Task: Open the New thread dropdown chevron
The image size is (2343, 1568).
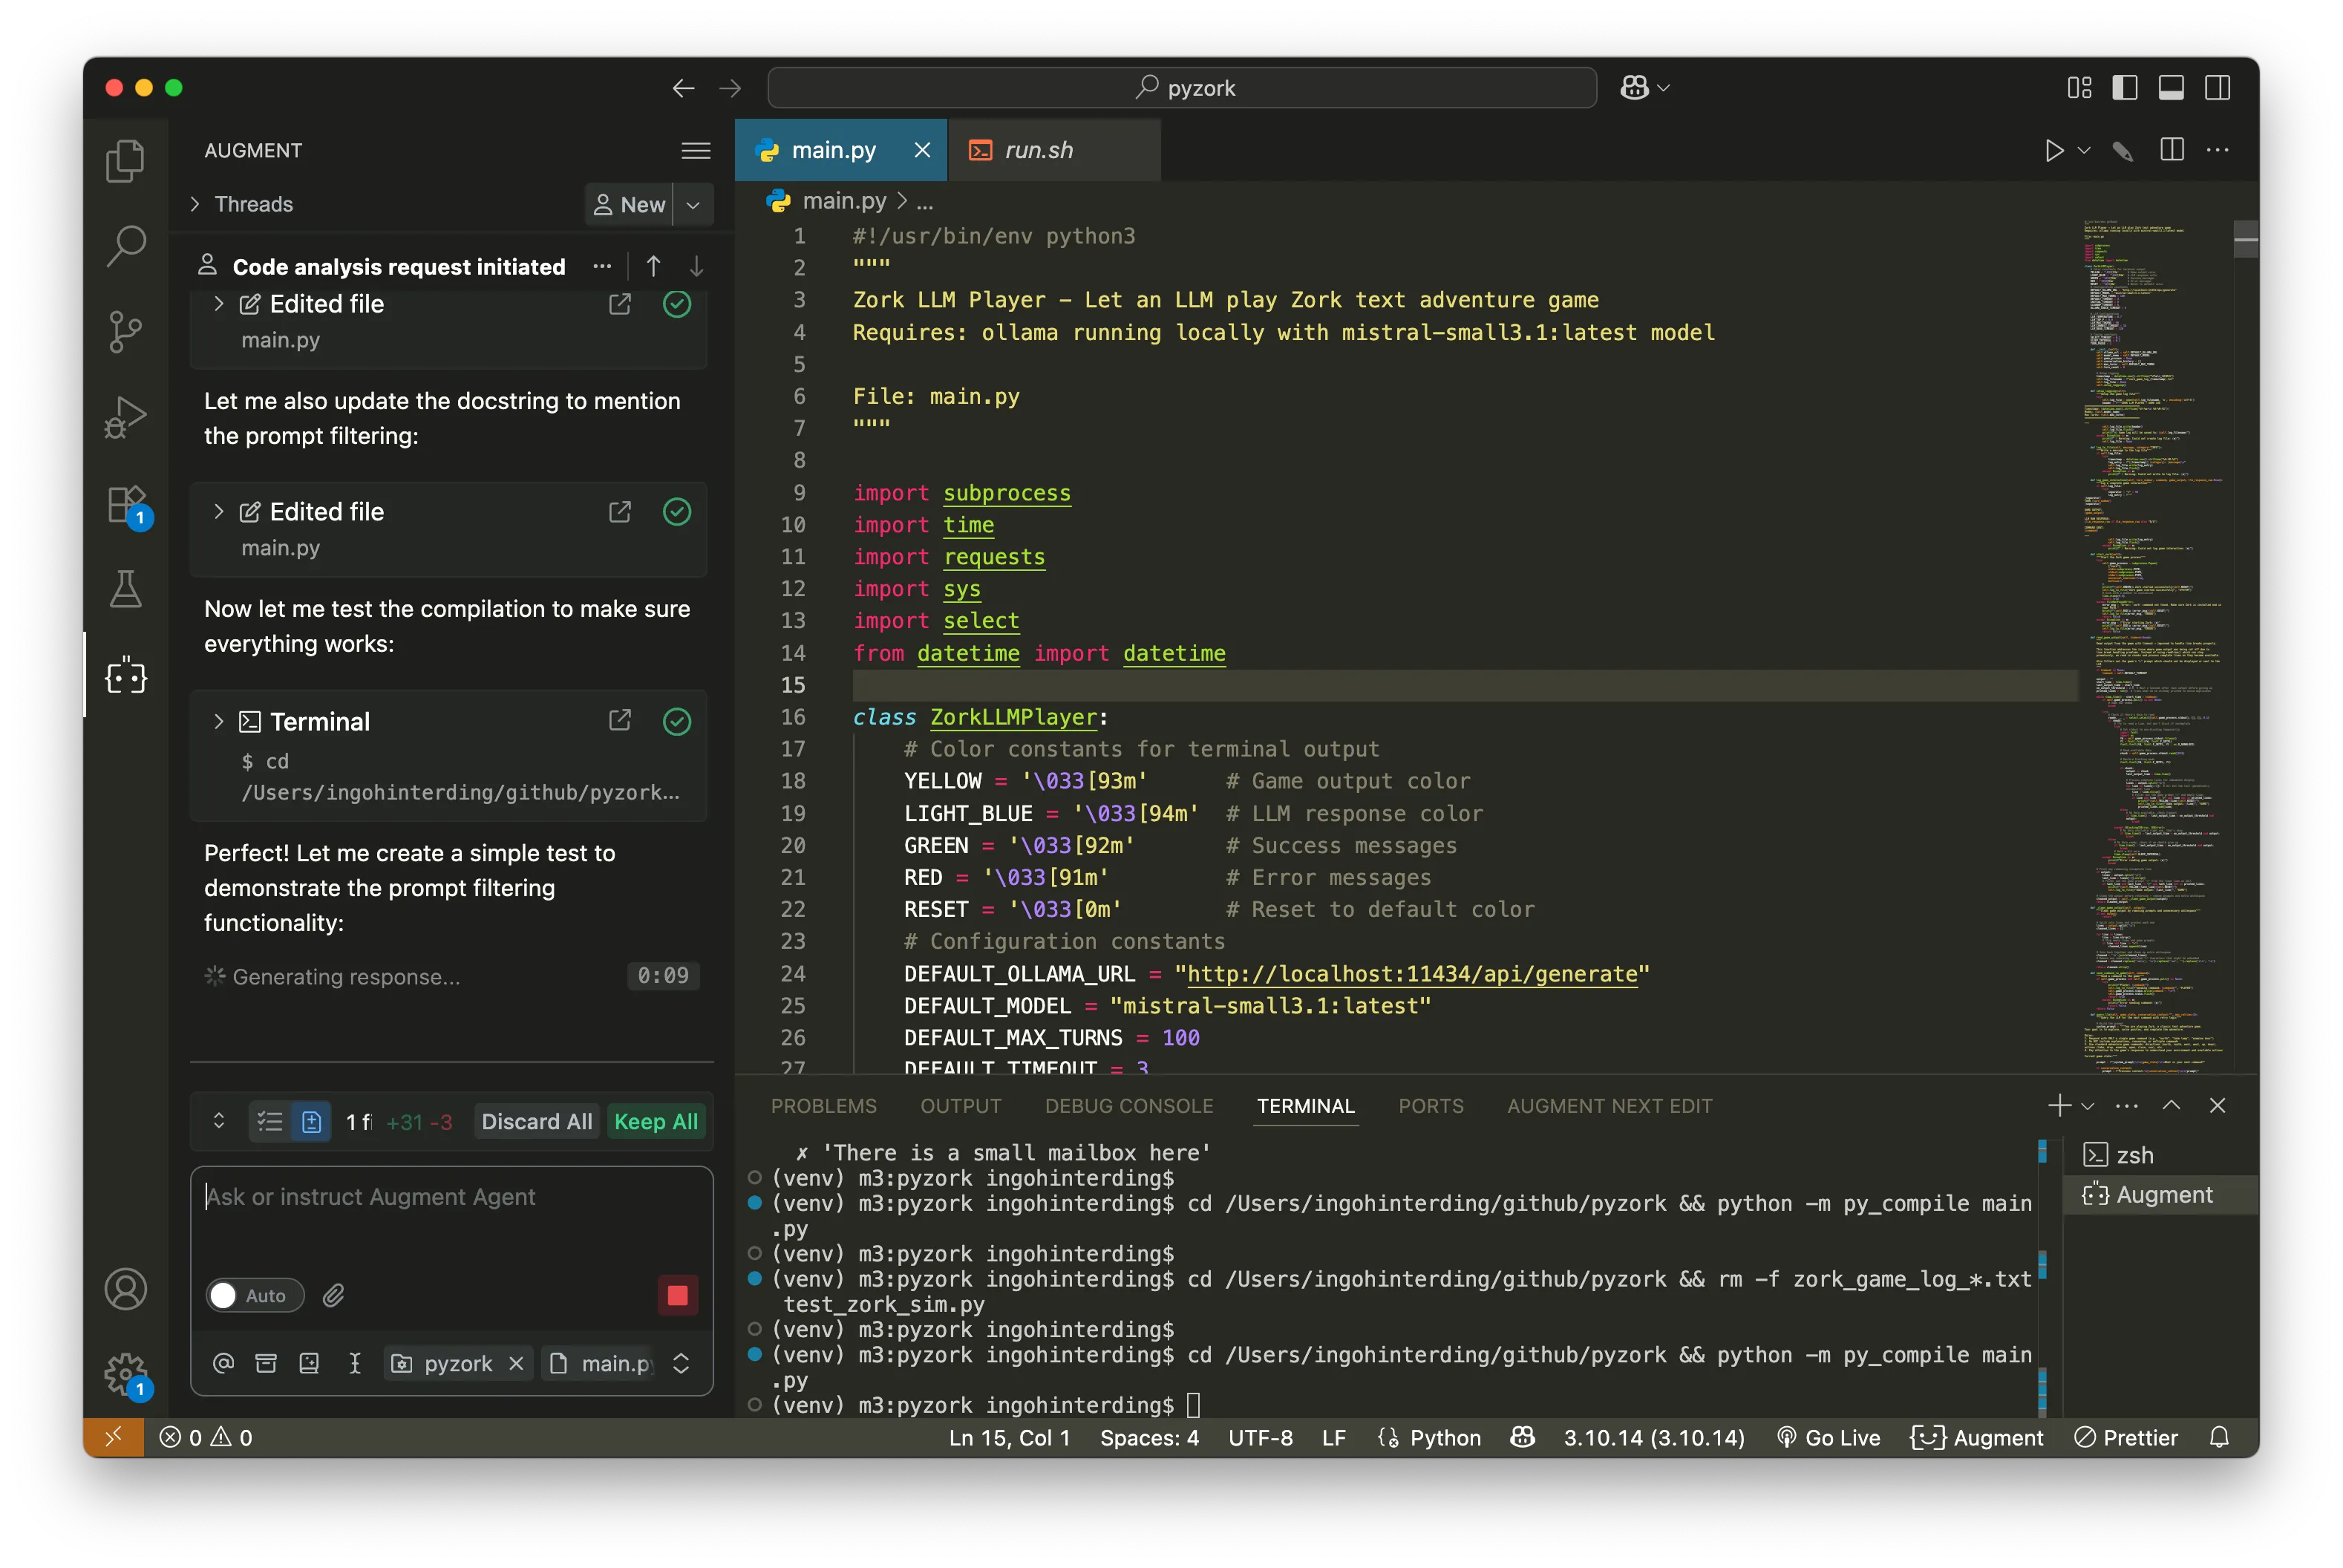Action: point(693,204)
